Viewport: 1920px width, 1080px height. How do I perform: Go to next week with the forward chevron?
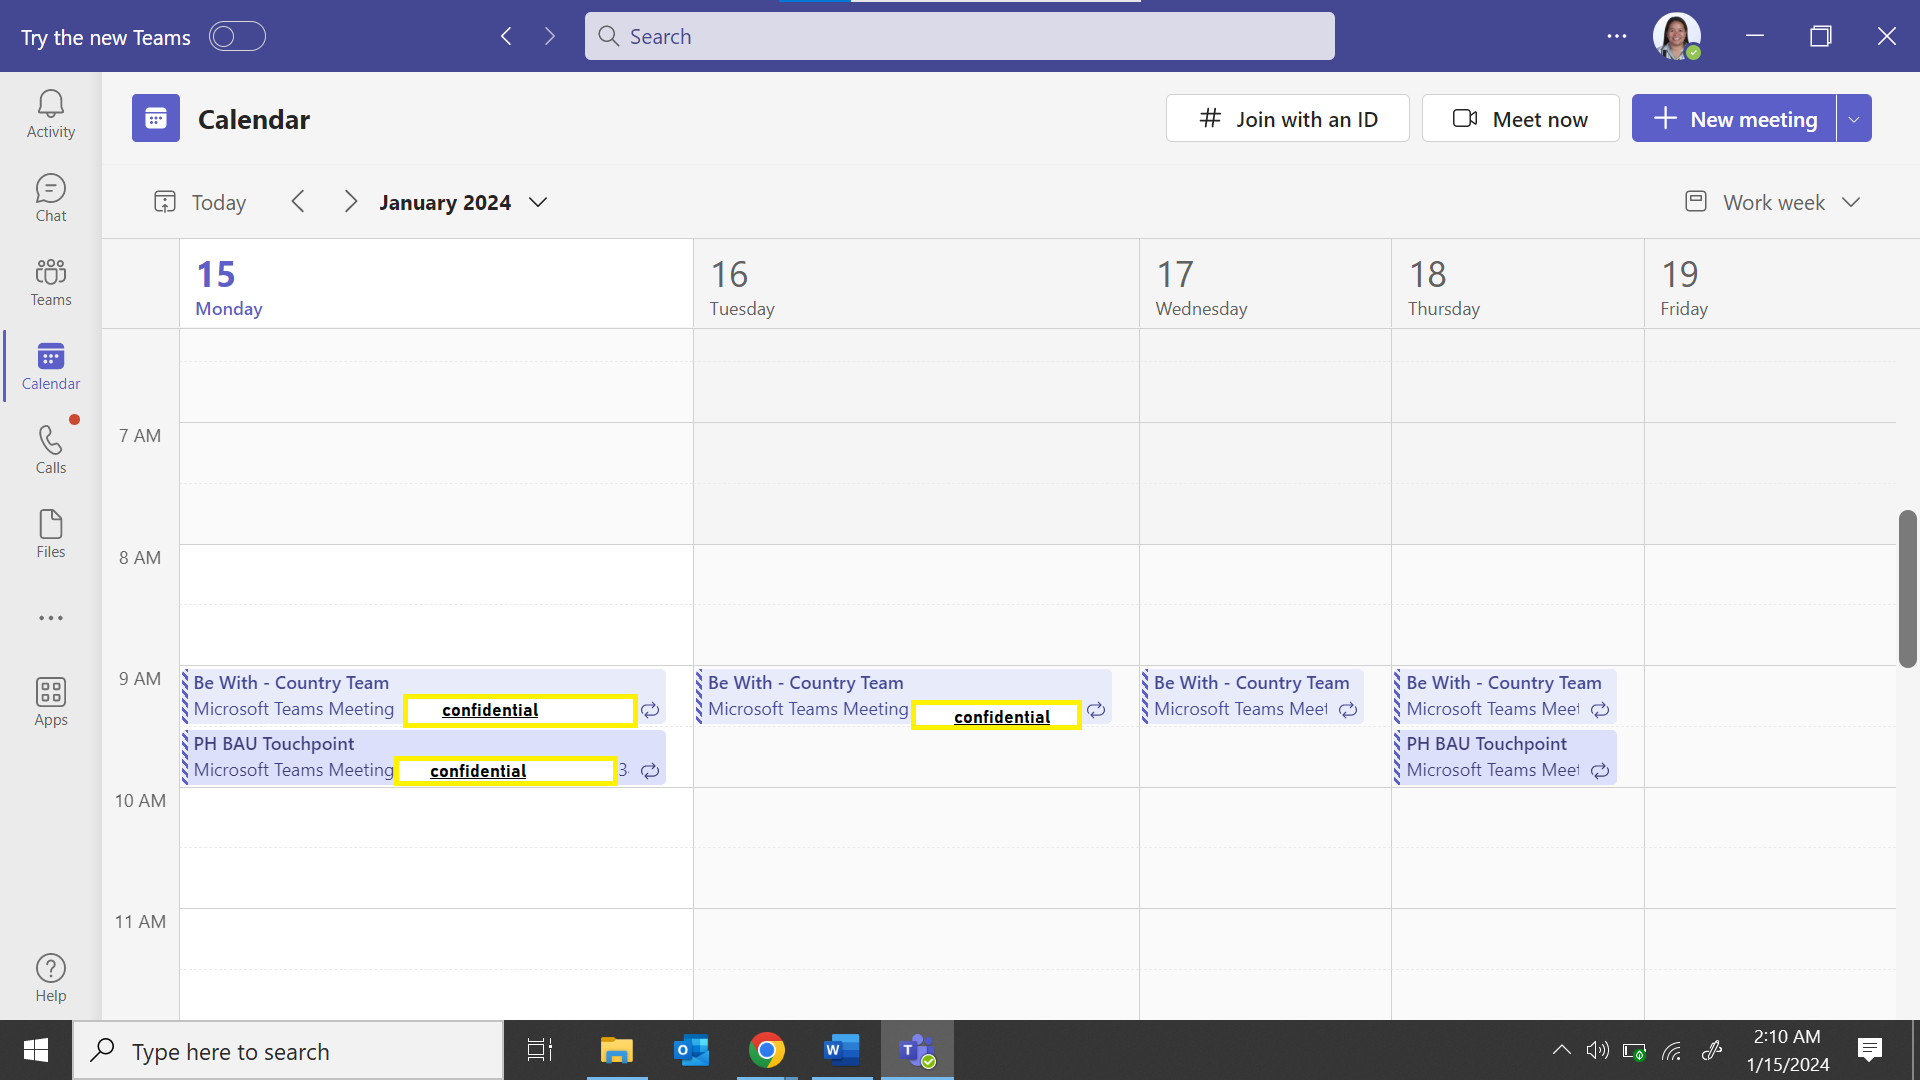click(x=350, y=202)
